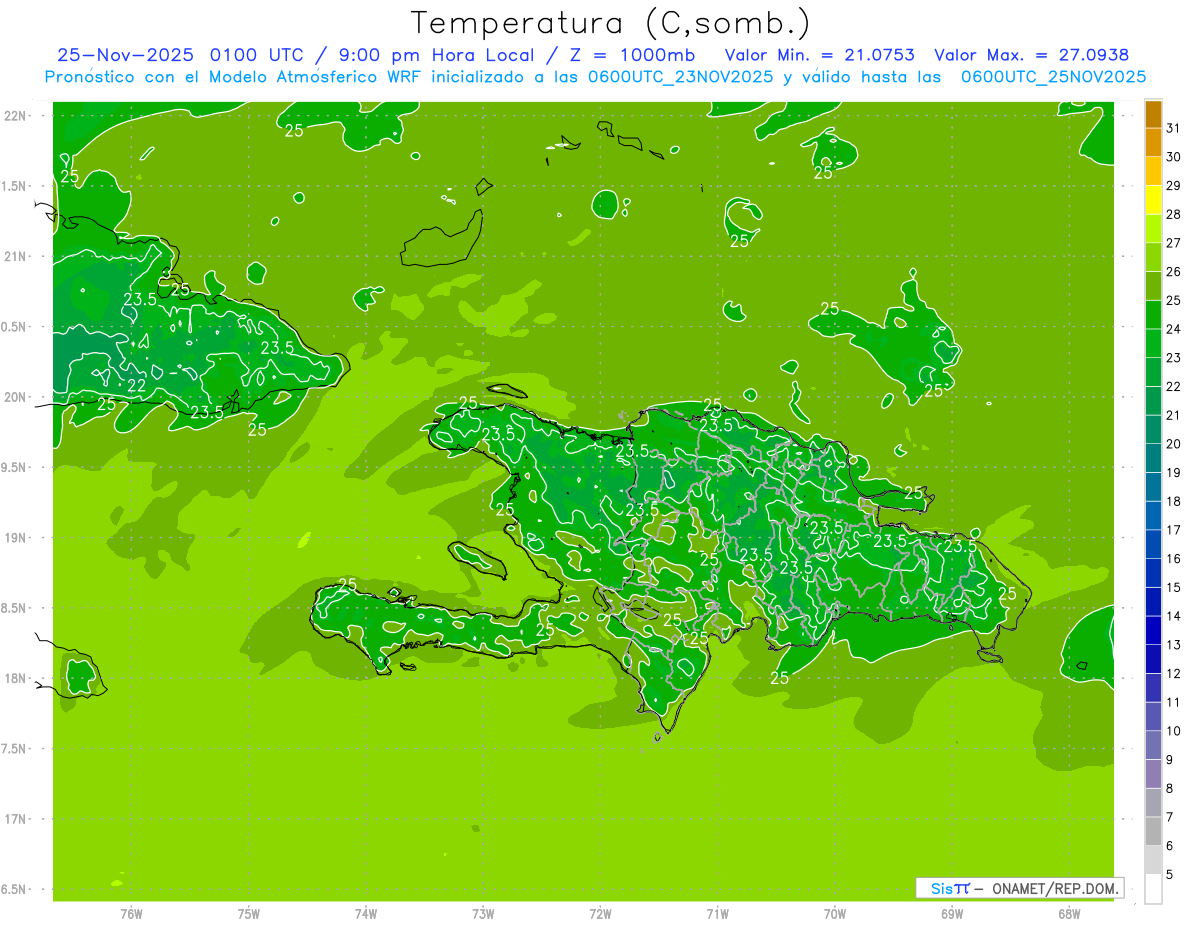Click the 69W longitude label
The height and width of the screenshot is (927, 1200).
(952, 914)
